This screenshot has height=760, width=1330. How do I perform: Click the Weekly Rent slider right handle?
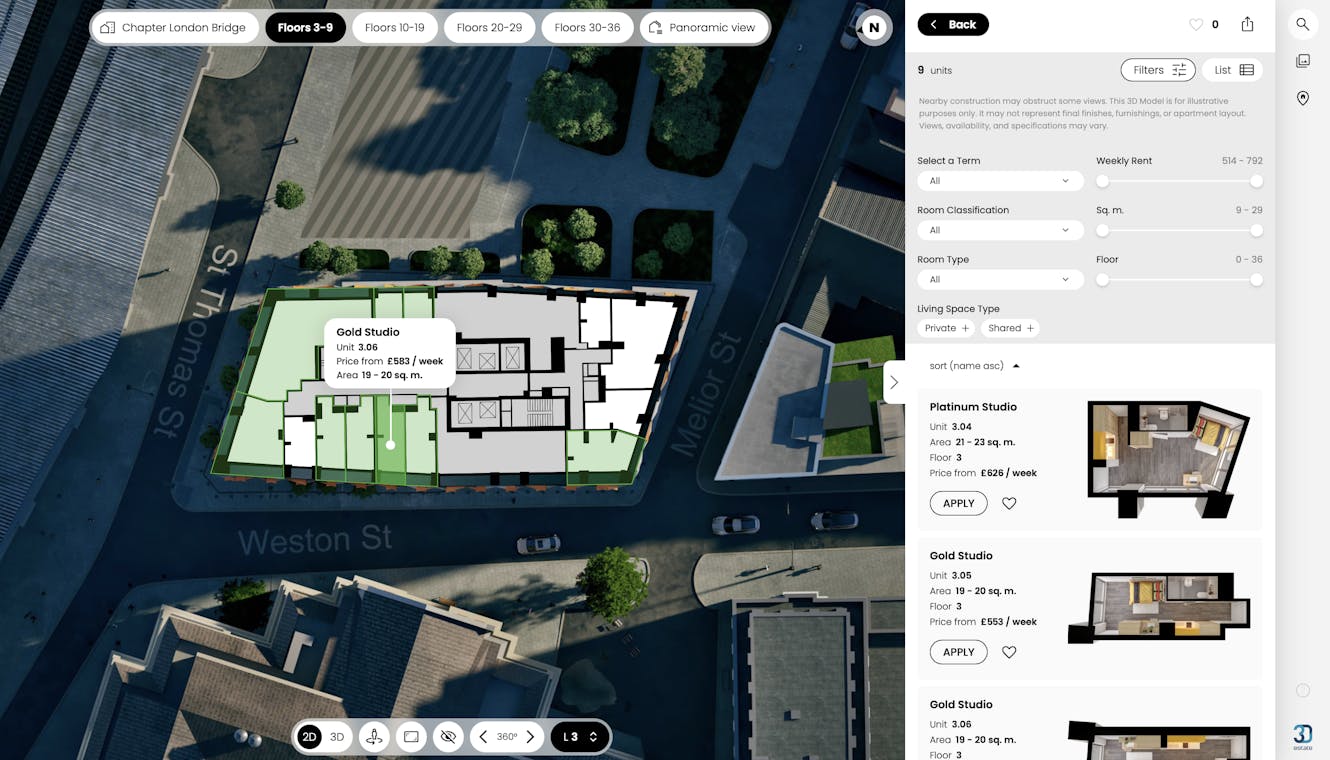pos(1256,181)
